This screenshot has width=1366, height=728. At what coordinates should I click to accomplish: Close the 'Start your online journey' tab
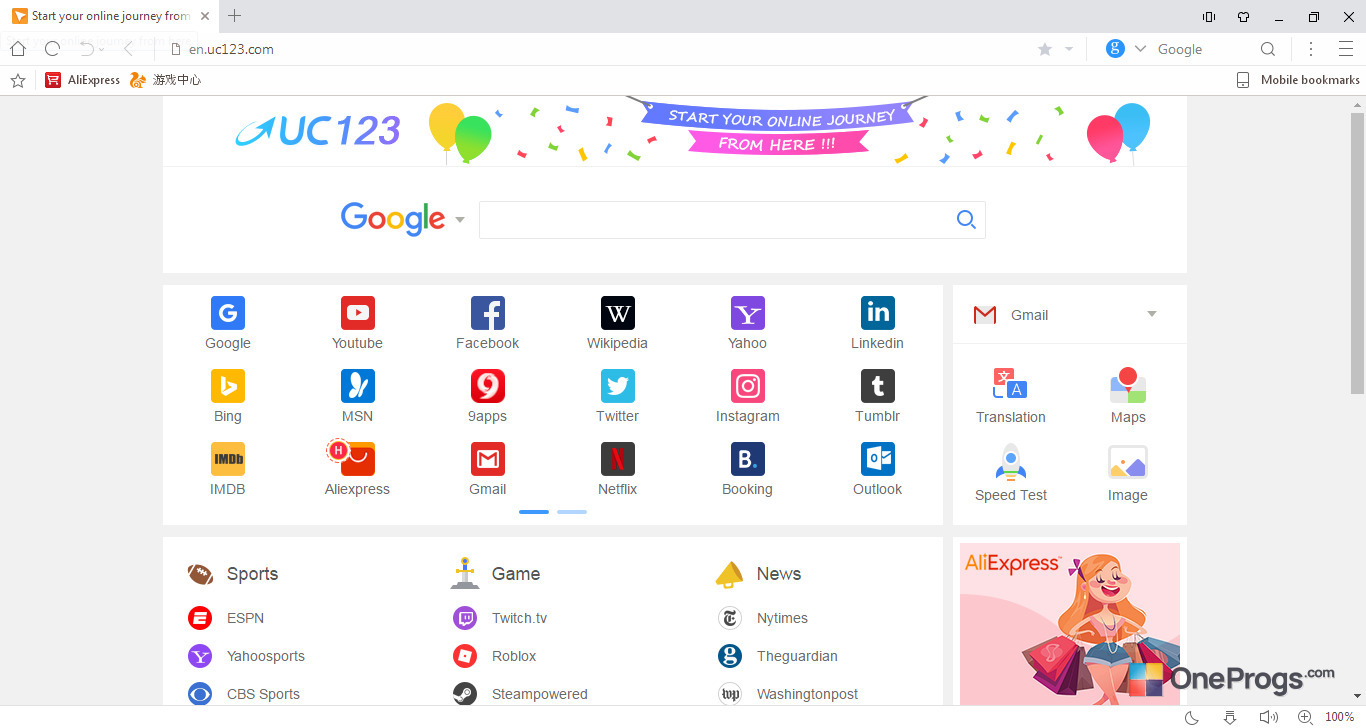click(x=205, y=16)
